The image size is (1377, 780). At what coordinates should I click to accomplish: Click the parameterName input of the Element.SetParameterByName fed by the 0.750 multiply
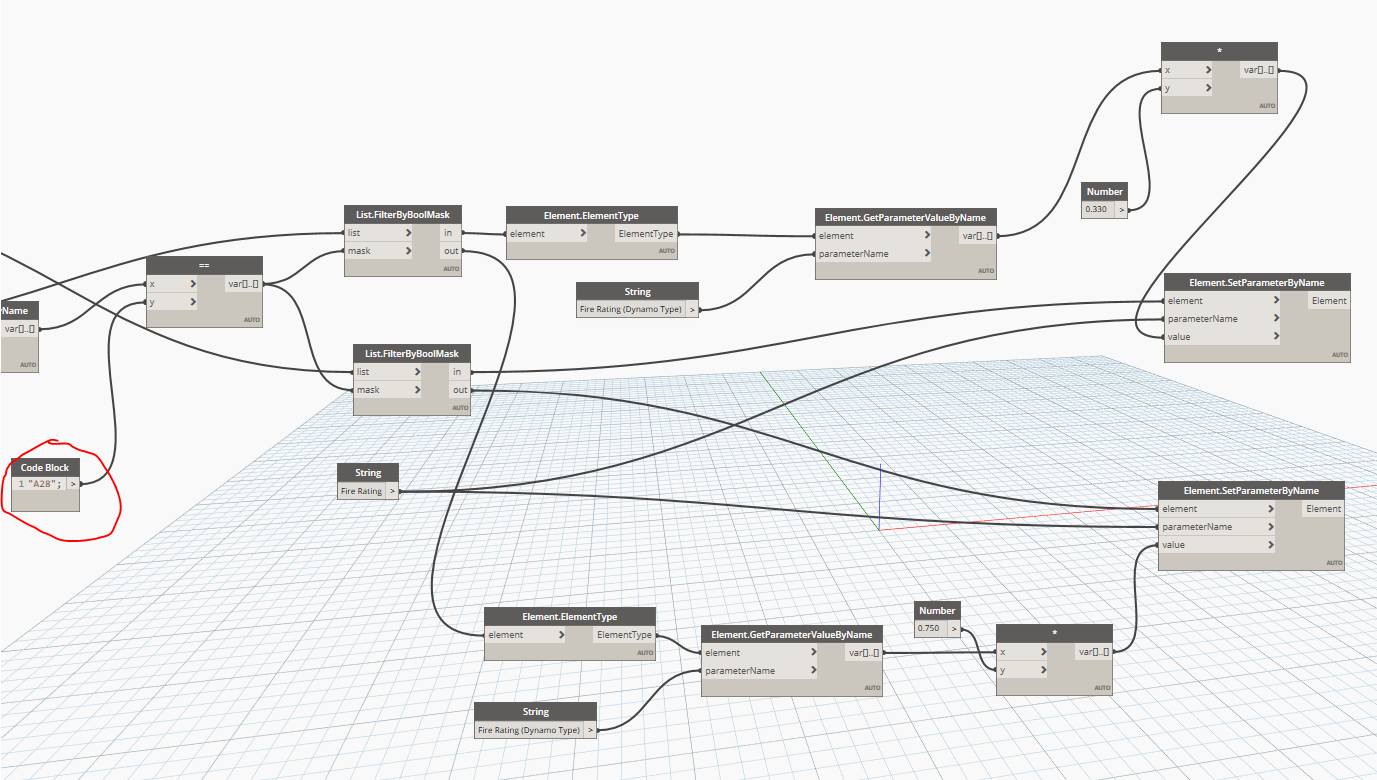[1218, 527]
